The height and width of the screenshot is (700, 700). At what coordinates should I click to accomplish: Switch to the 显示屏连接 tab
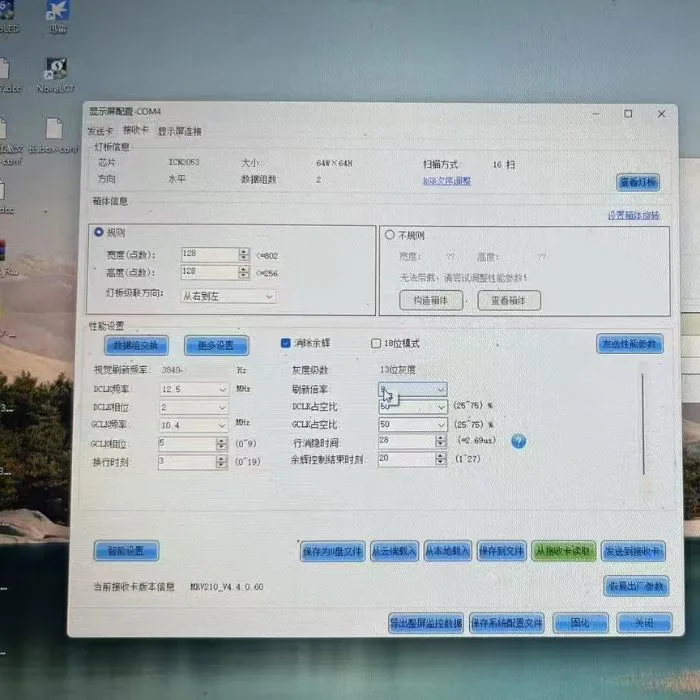pyautogui.click(x=179, y=131)
